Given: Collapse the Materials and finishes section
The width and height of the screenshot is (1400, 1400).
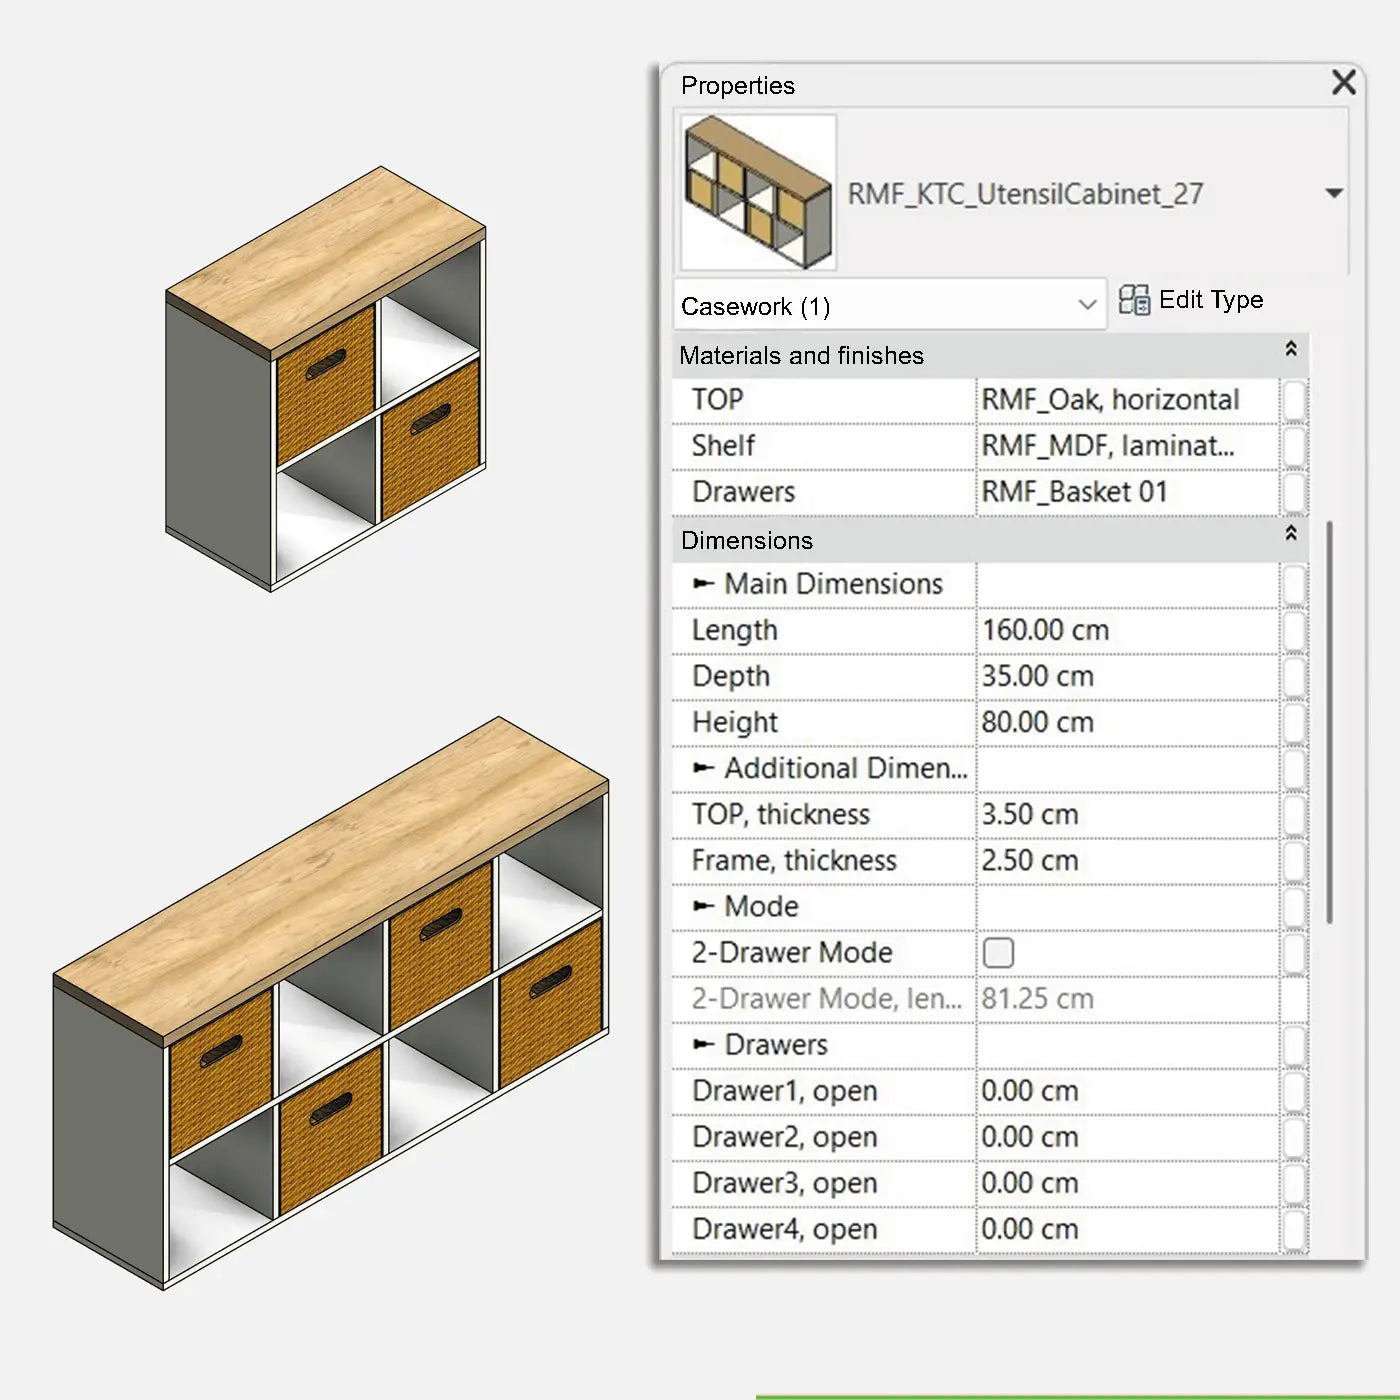Looking at the screenshot, I should pos(1290,350).
